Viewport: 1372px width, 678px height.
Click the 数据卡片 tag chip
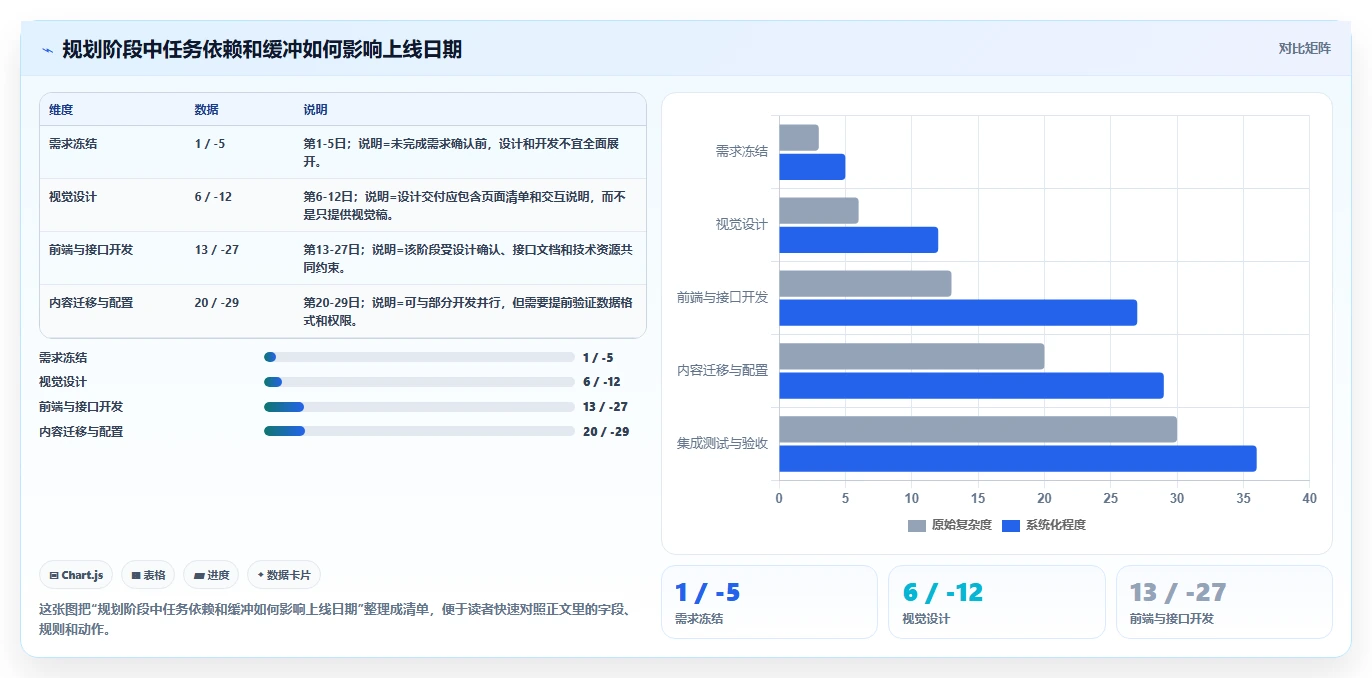[284, 575]
